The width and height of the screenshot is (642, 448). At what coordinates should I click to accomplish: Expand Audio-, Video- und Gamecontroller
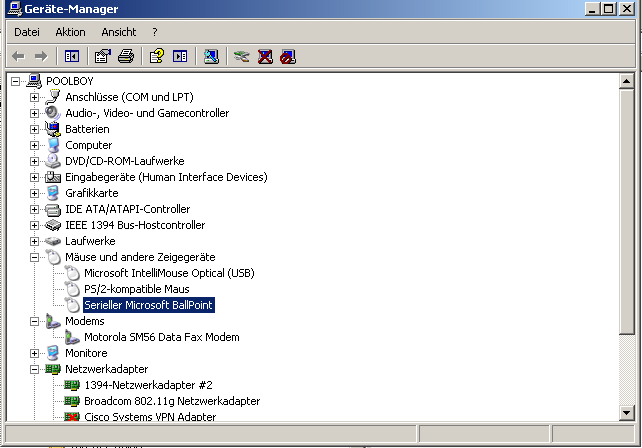click(34, 113)
